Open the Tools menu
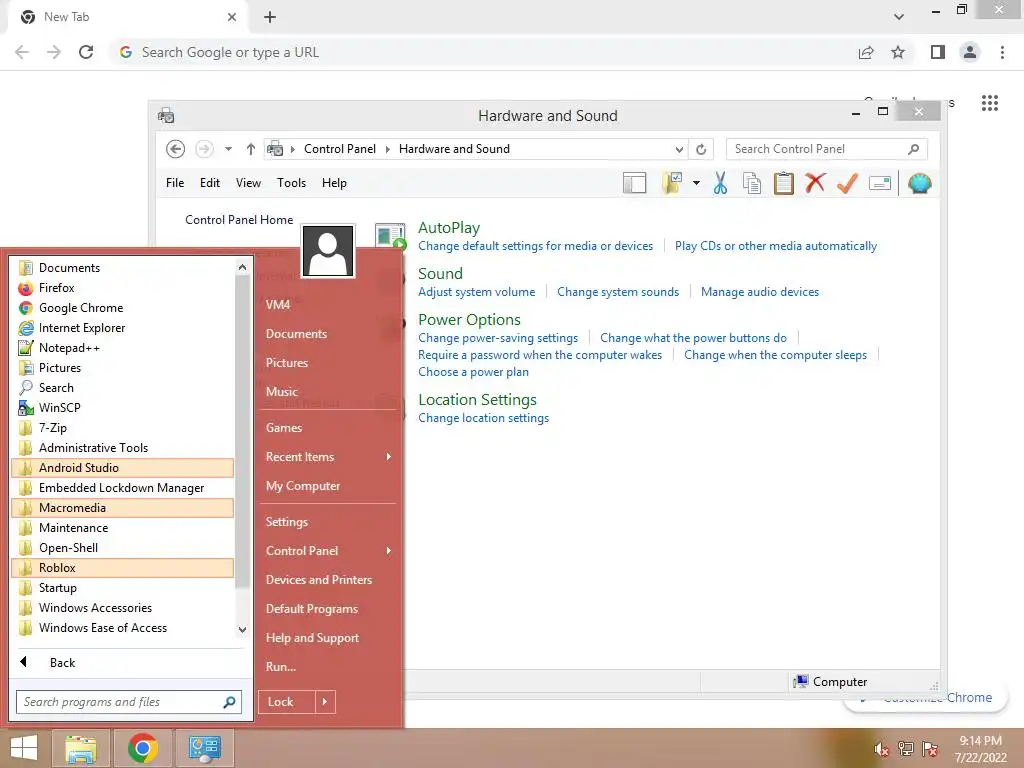Viewport: 1024px width, 768px height. pyautogui.click(x=291, y=183)
